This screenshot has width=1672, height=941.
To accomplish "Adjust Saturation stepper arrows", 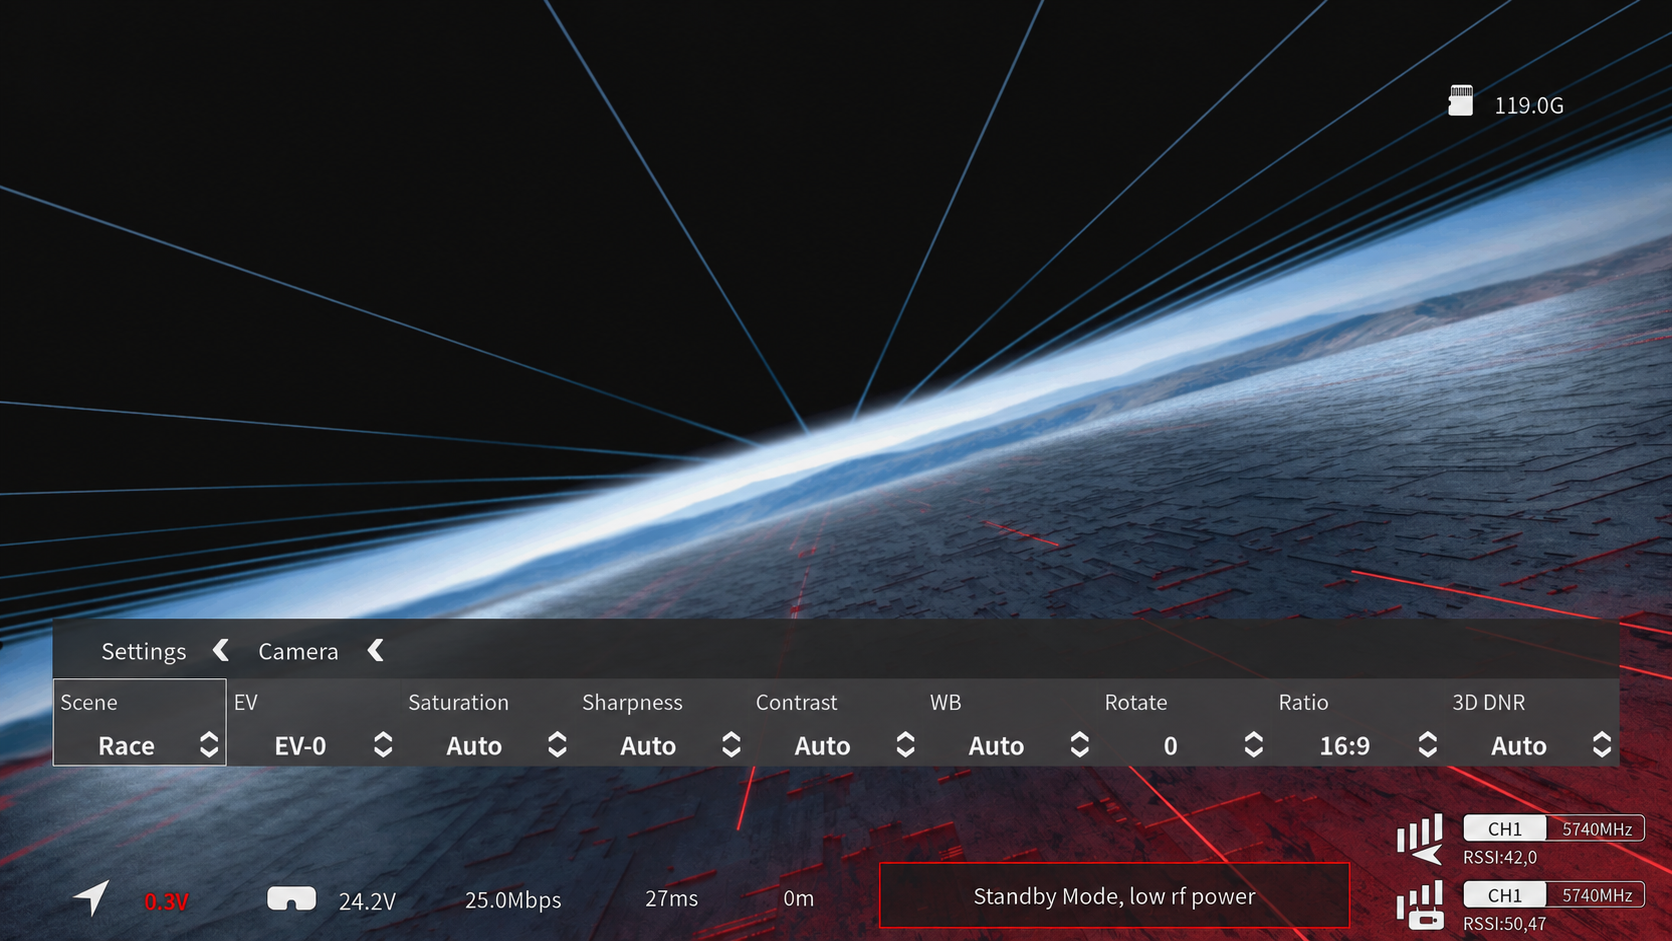I will (557, 745).
